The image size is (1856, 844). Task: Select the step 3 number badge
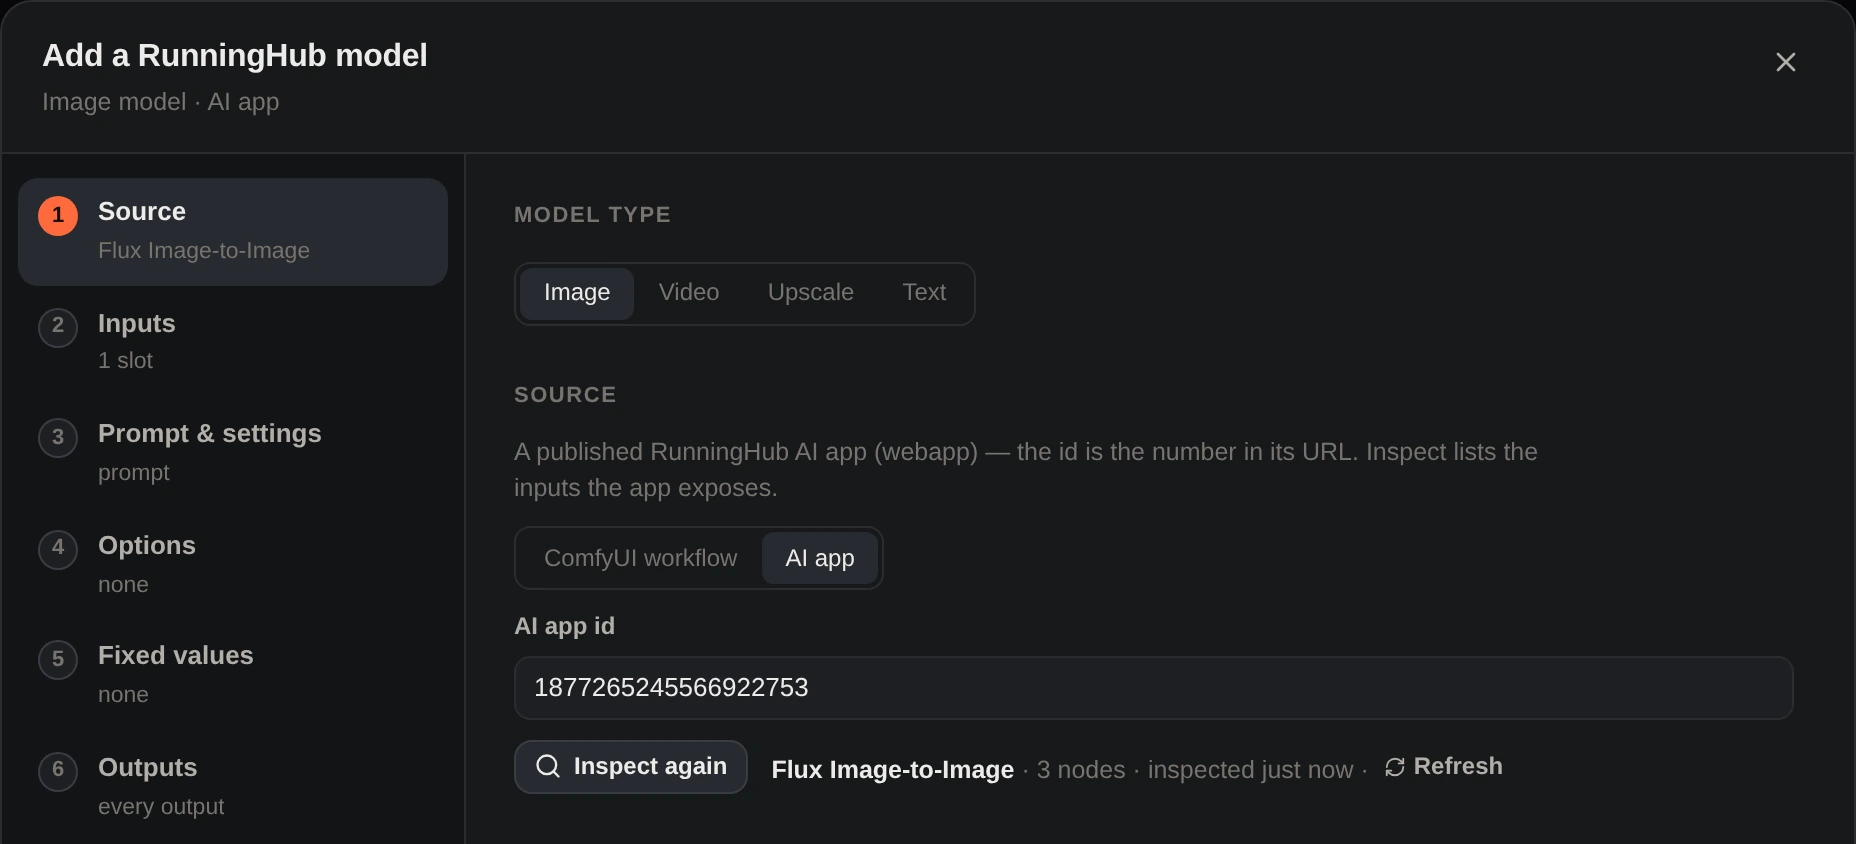tap(58, 438)
